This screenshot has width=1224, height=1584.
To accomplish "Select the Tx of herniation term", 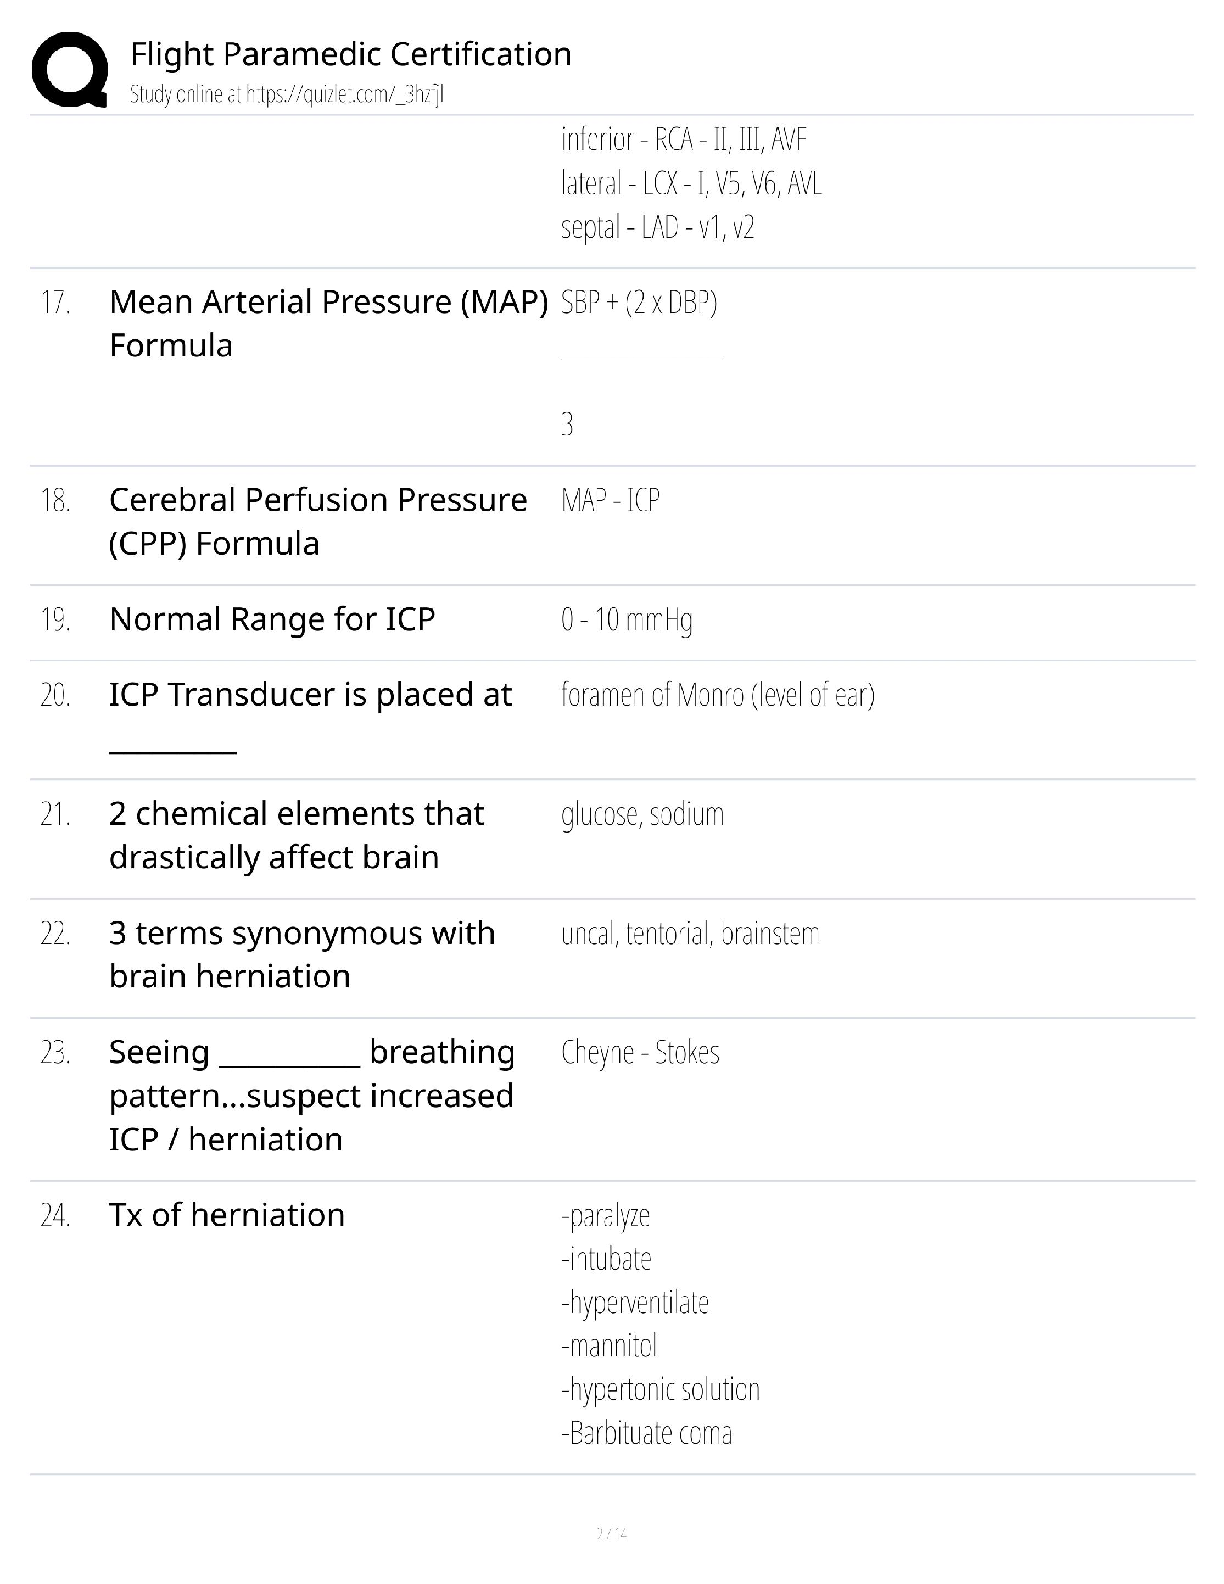I will (x=227, y=1215).
